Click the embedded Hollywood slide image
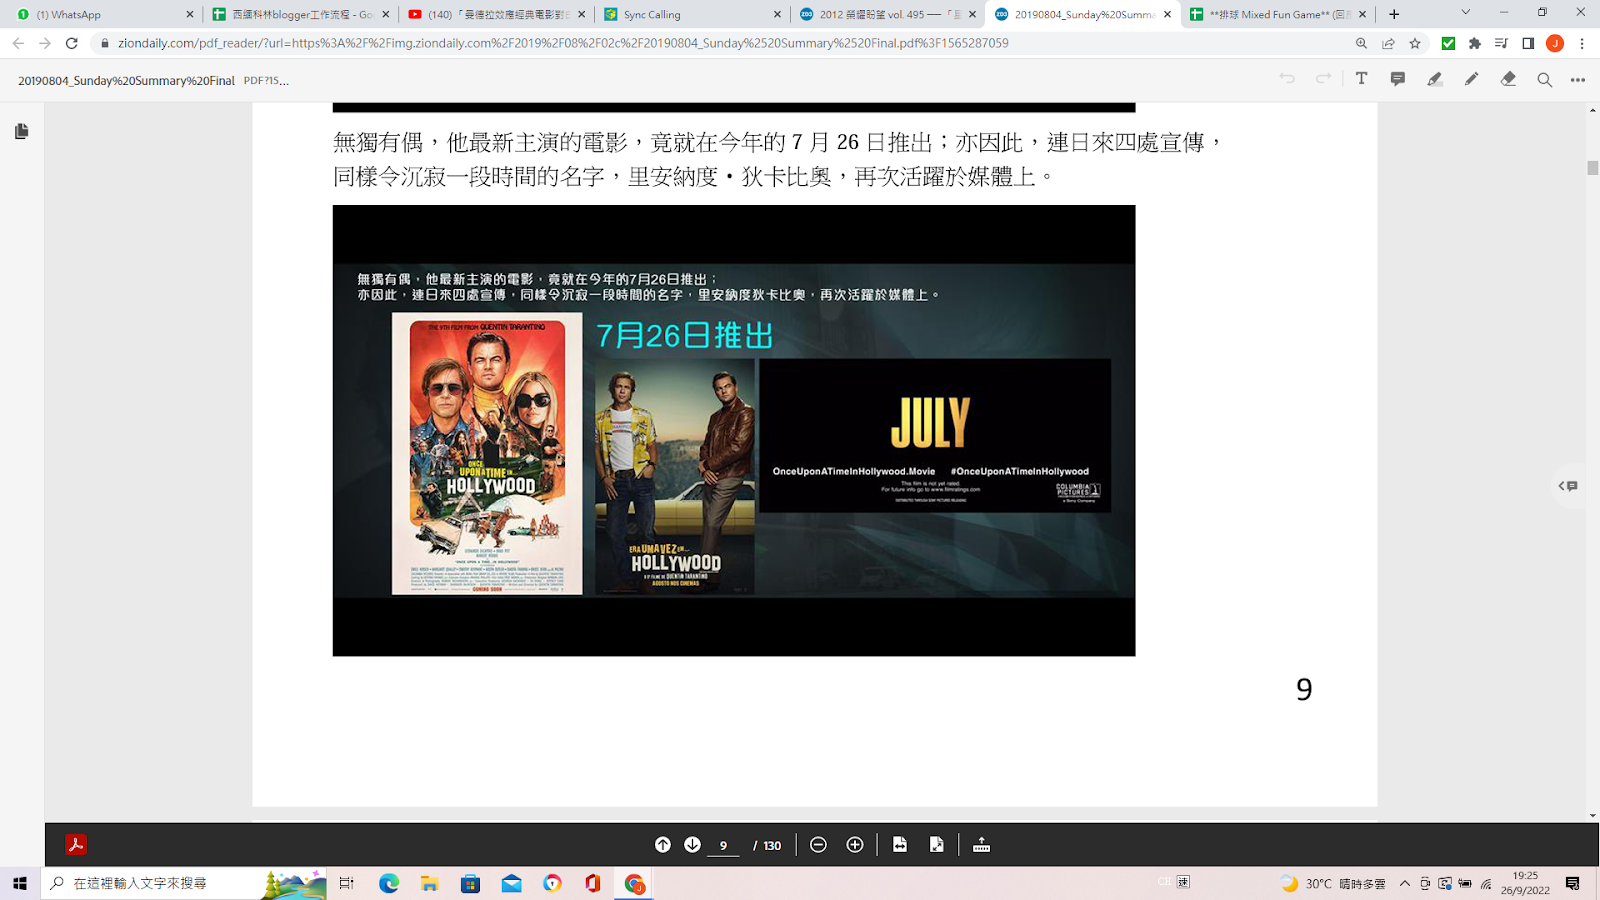Image resolution: width=1600 pixels, height=900 pixels. [734, 430]
